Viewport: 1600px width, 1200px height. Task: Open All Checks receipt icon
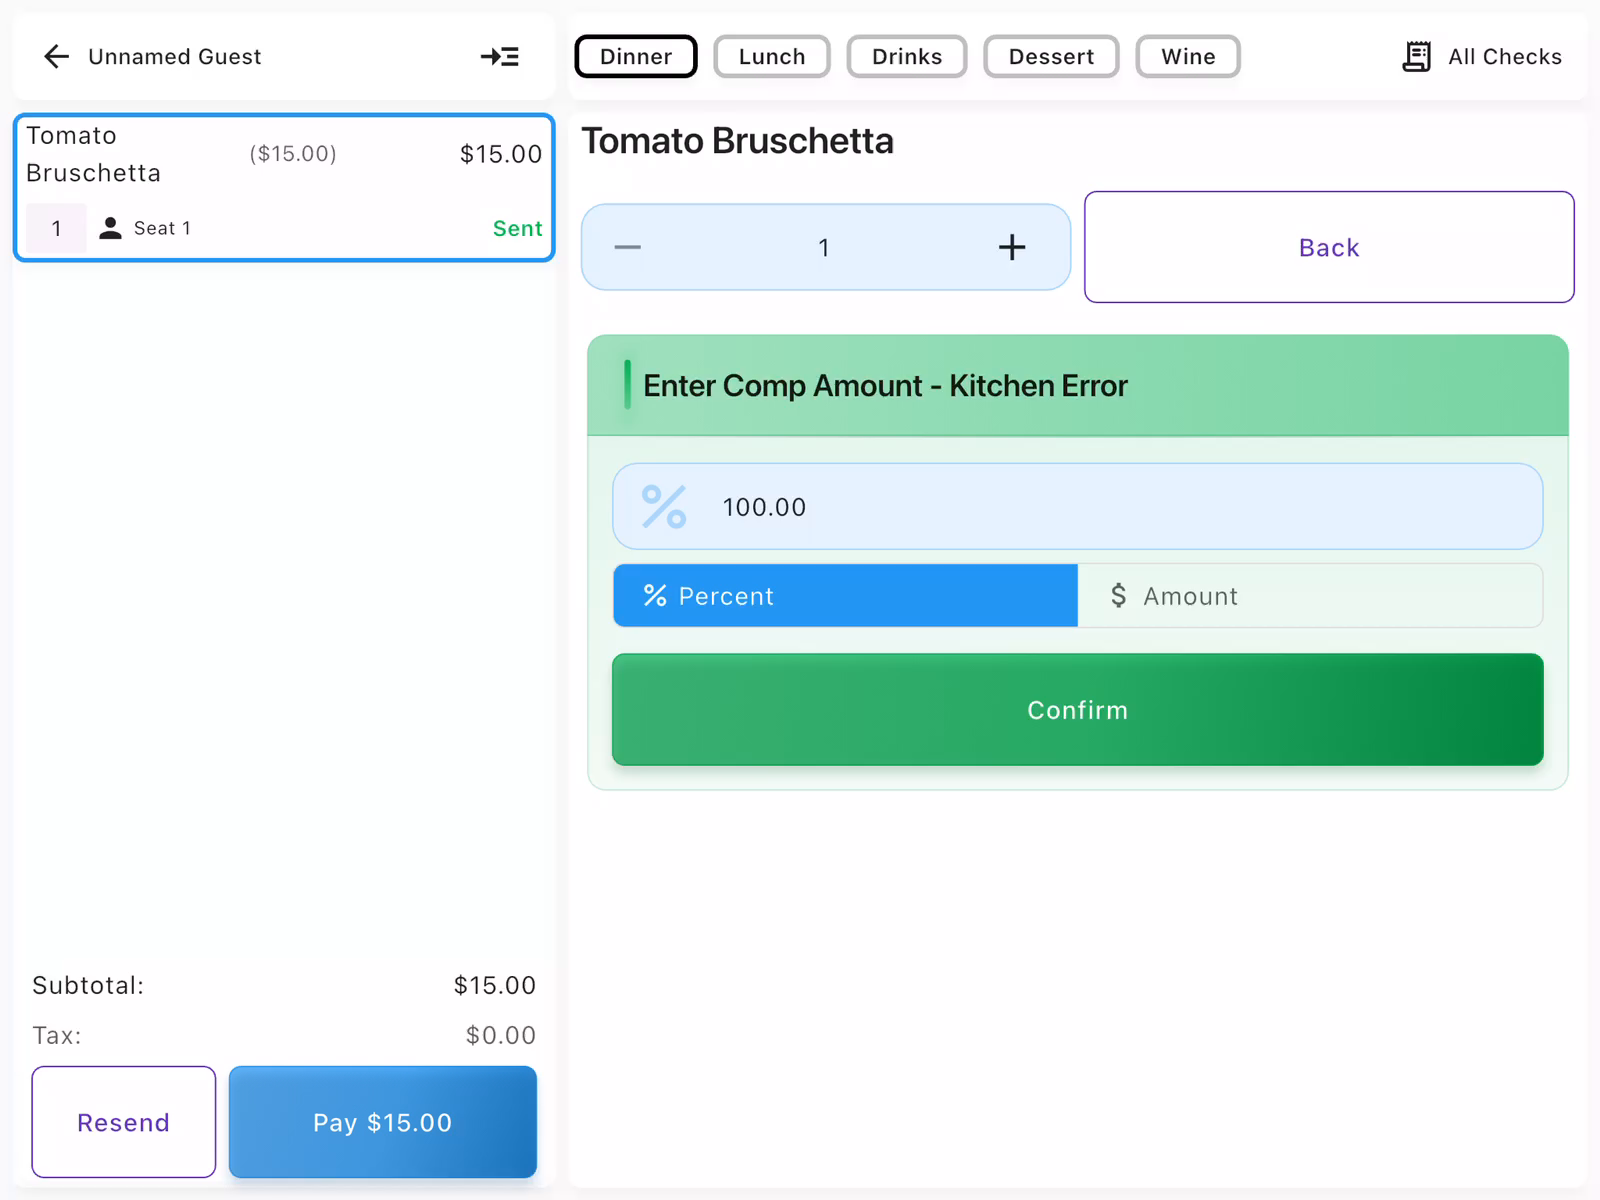coord(1416,57)
